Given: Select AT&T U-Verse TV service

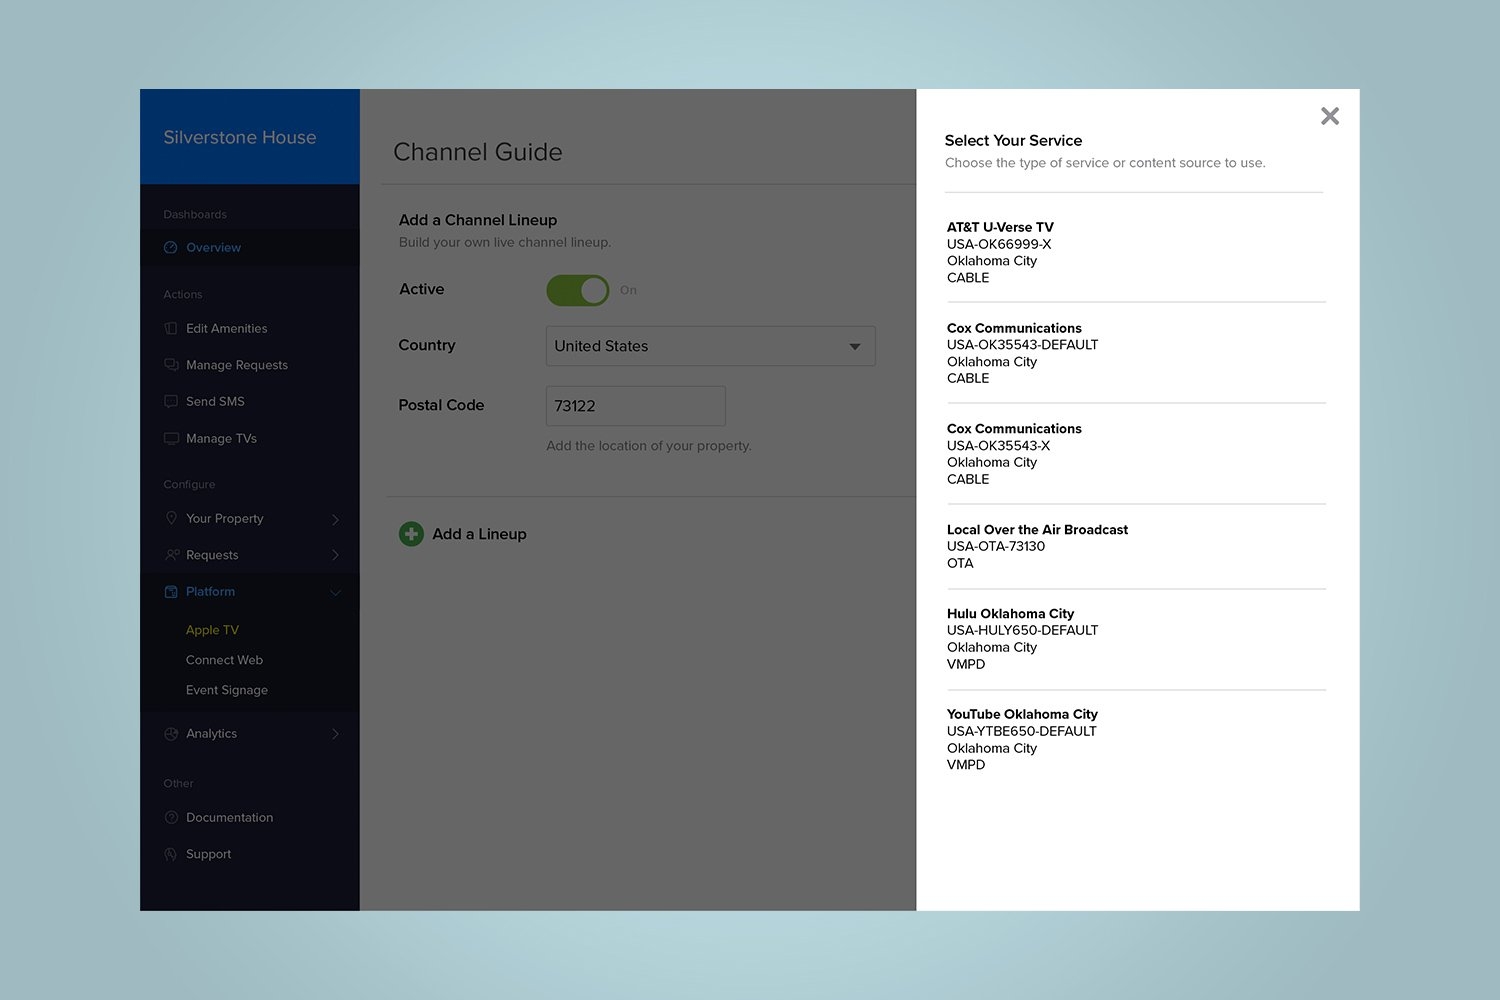Looking at the screenshot, I should click(1000, 252).
